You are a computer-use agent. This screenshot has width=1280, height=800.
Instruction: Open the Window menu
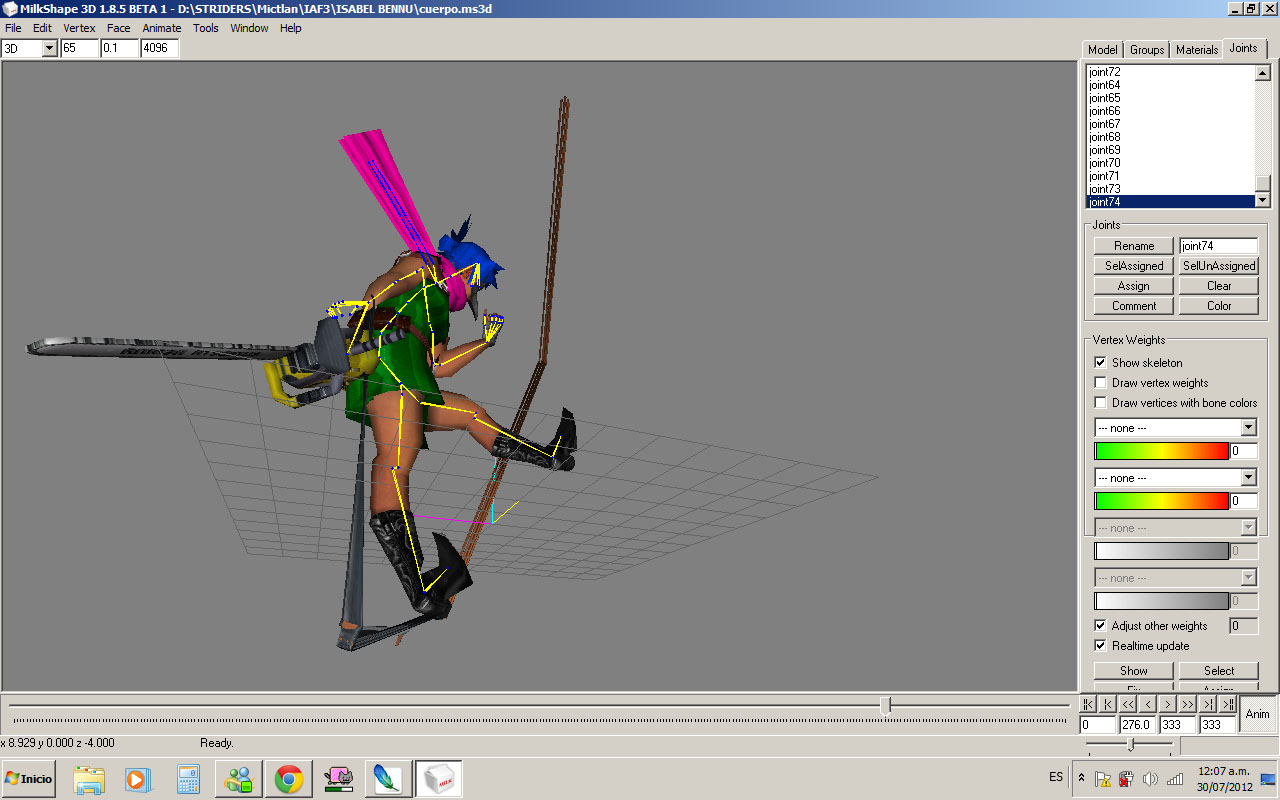(249, 28)
